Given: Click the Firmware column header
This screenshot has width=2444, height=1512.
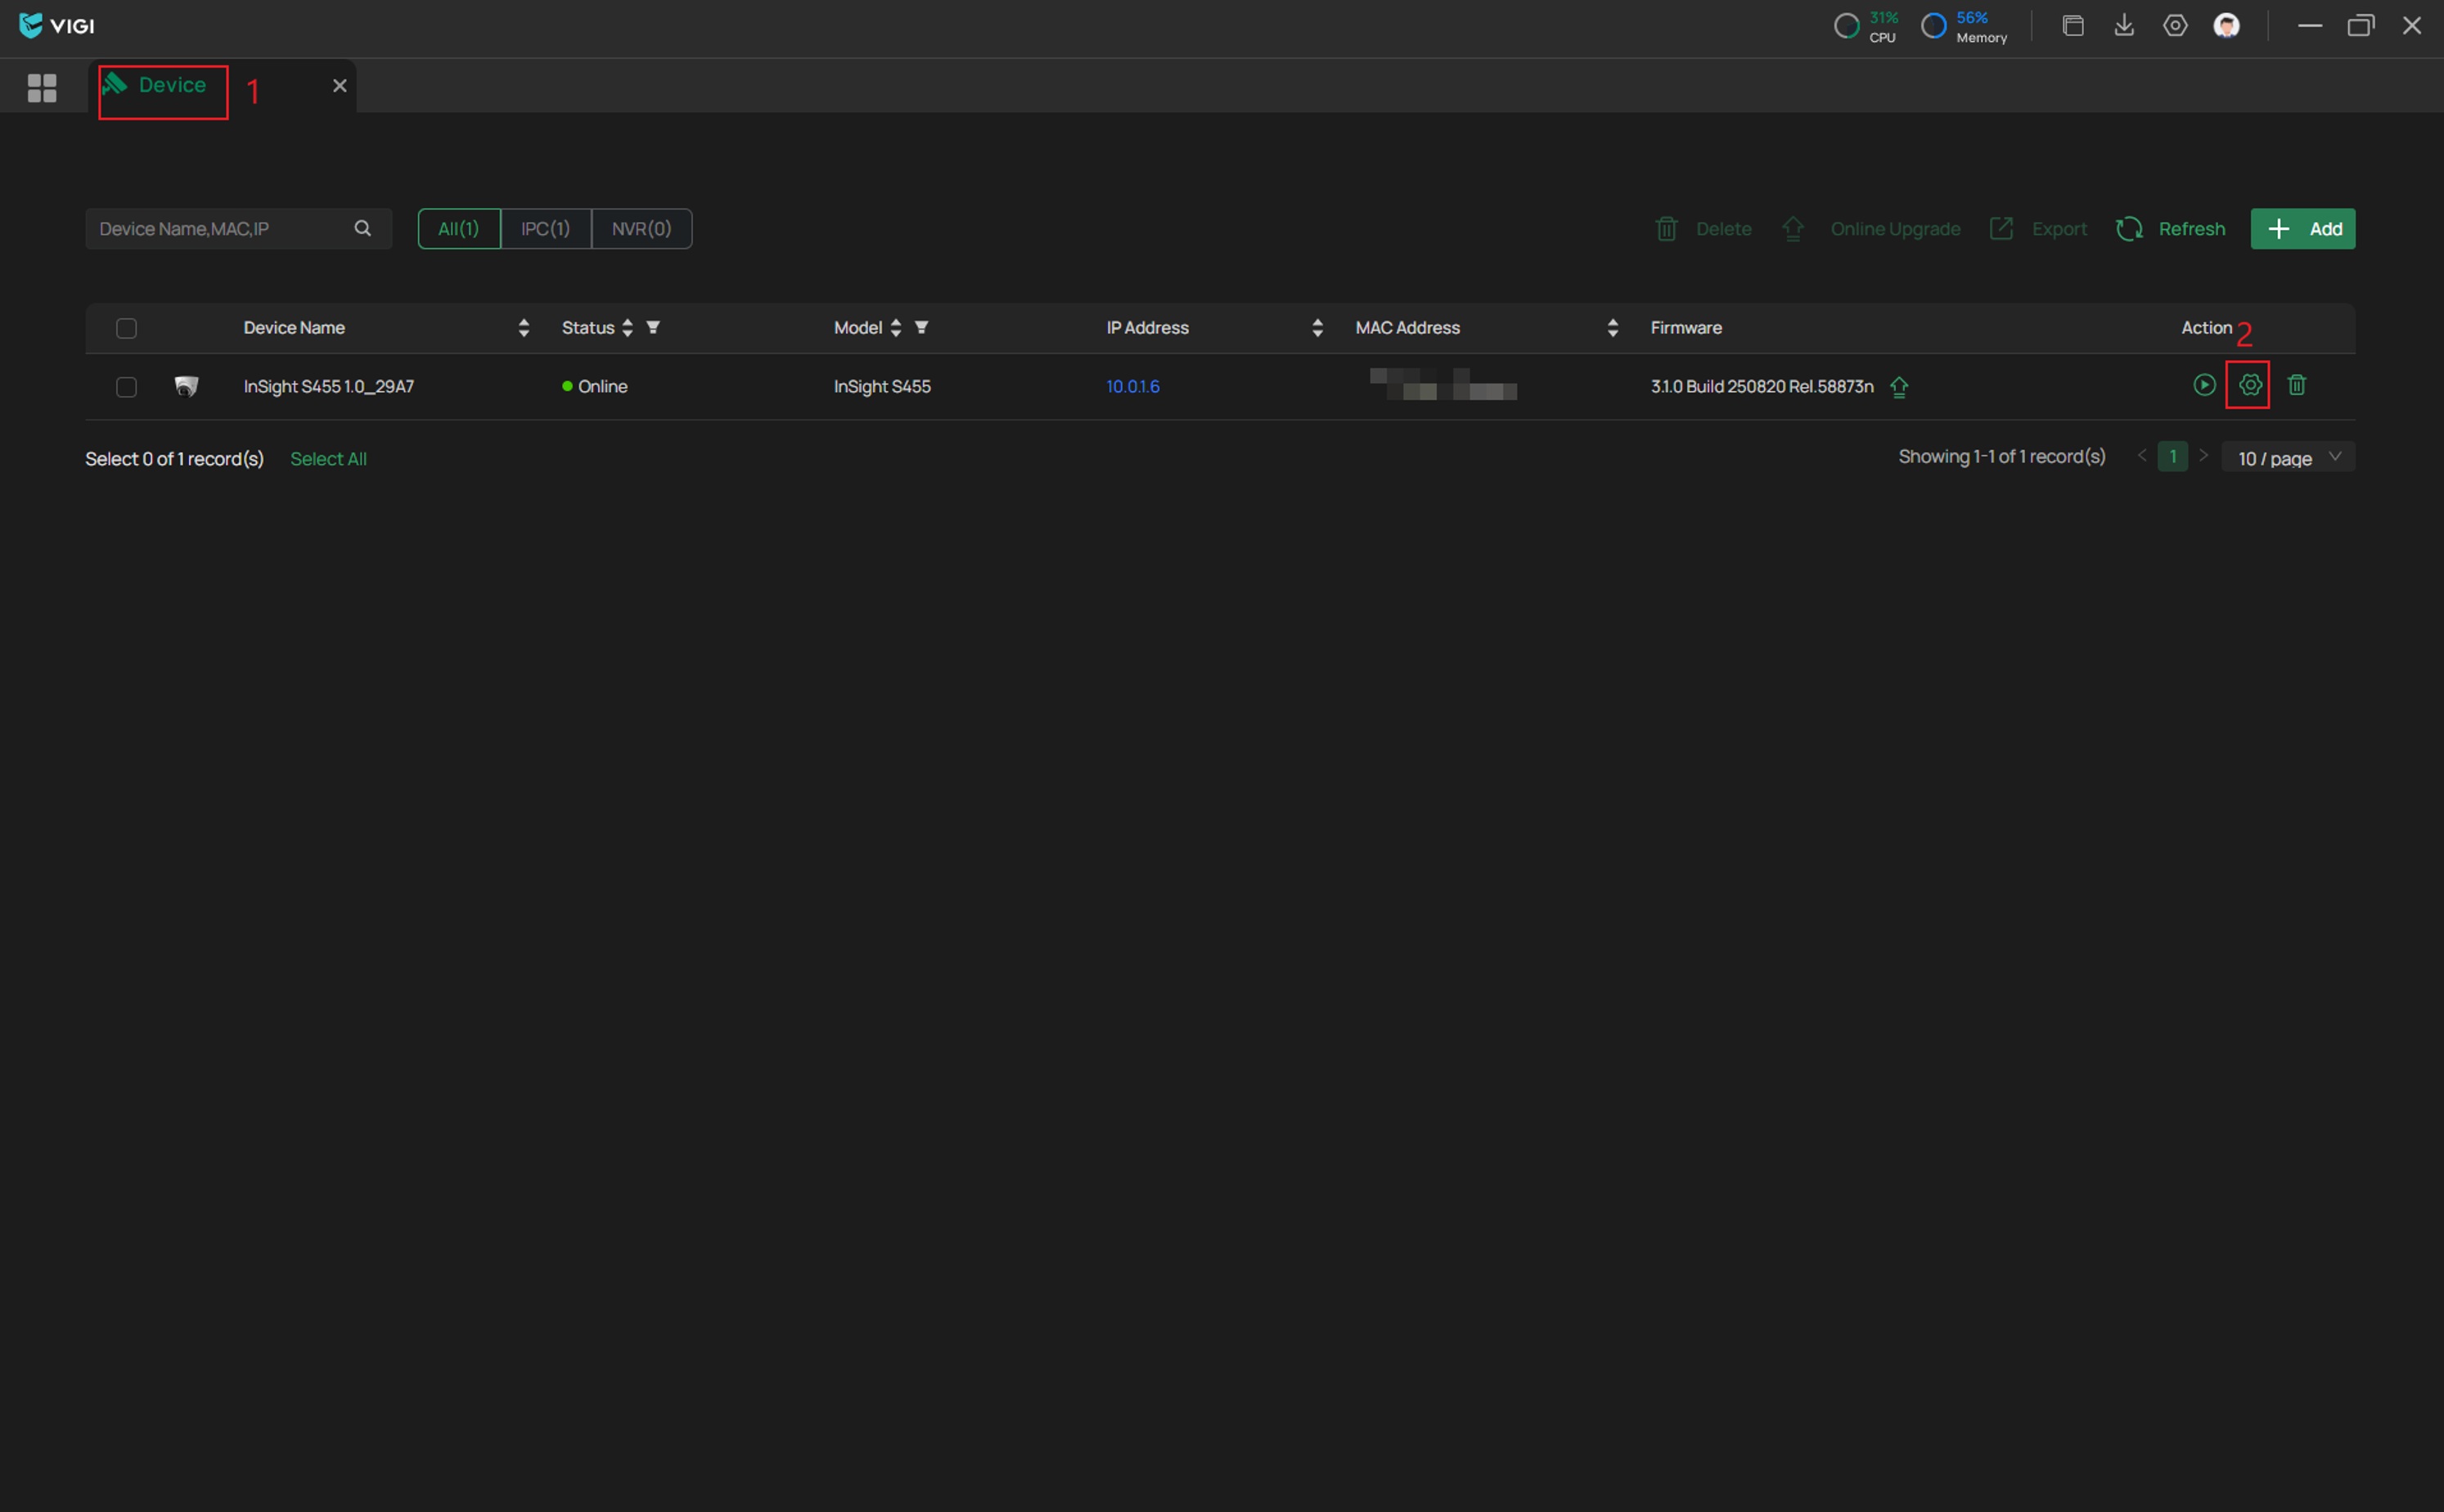Looking at the screenshot, I should (x=1686, y=328).
